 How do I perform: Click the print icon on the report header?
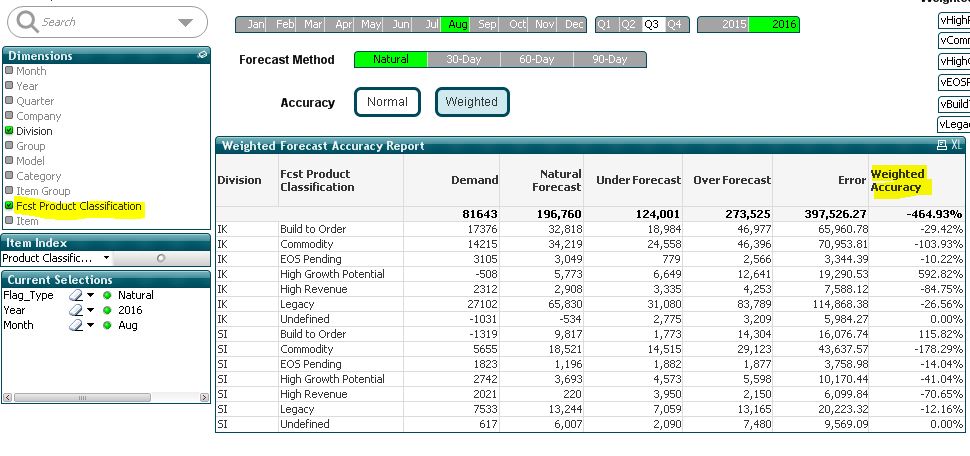[941, 146]
